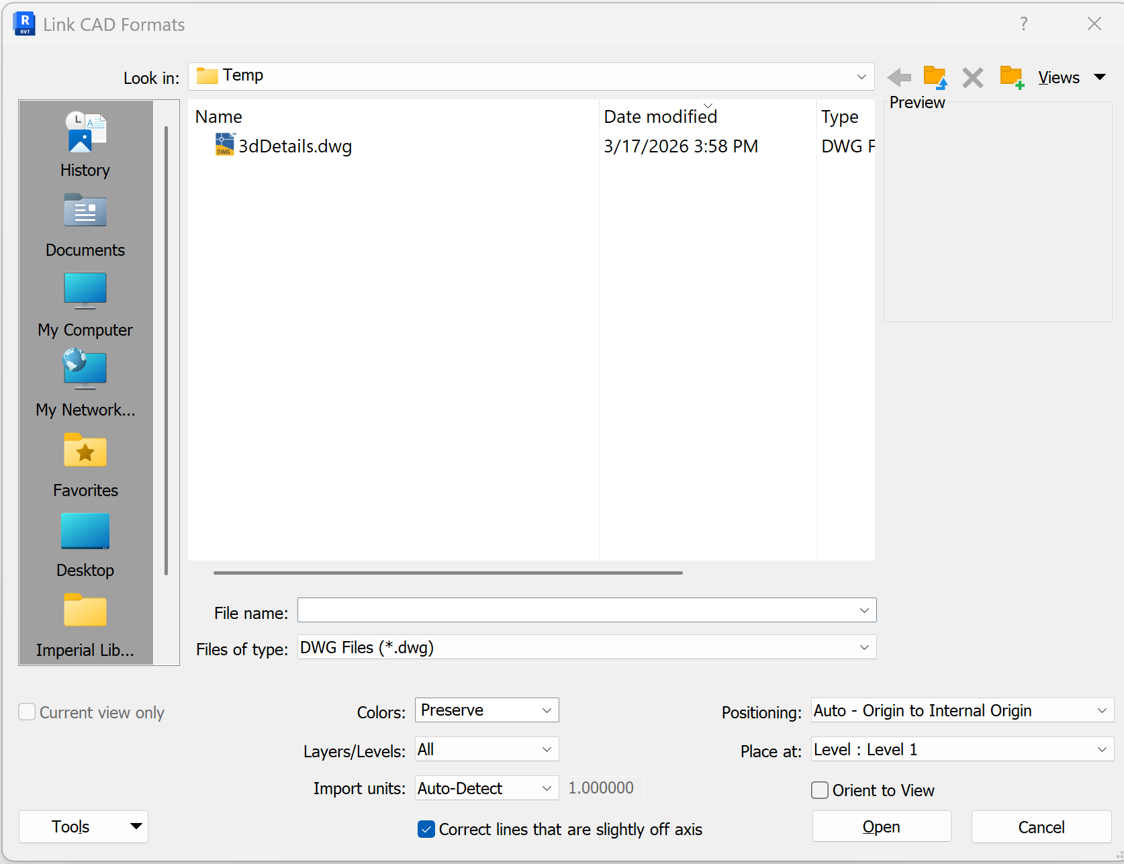1124x864 pixels.
Task: Check the Orient to View option
Action: point(819,790)
